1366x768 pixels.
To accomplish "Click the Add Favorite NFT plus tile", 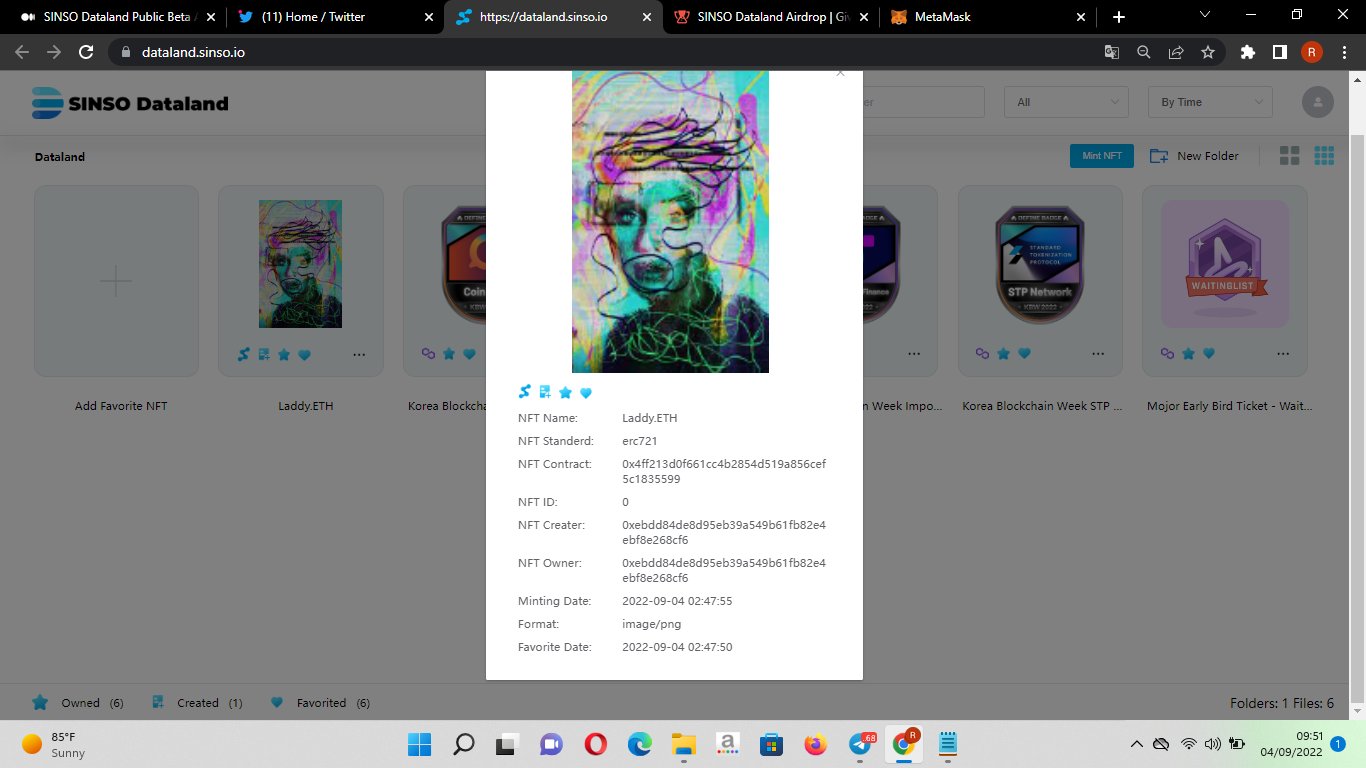I will (116, 281).
